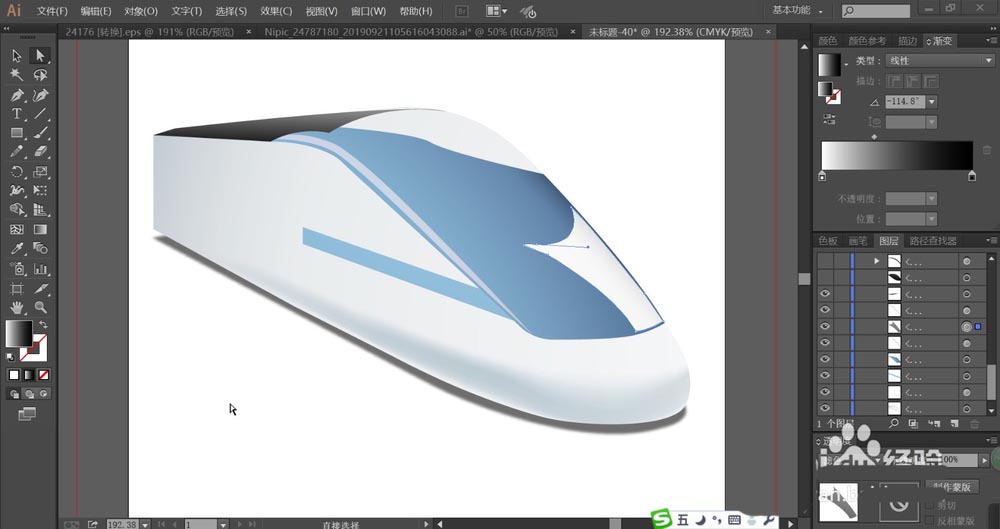1000x529 pixels.
Task: Select the Artboard tool
Action: tap(17, 288)
